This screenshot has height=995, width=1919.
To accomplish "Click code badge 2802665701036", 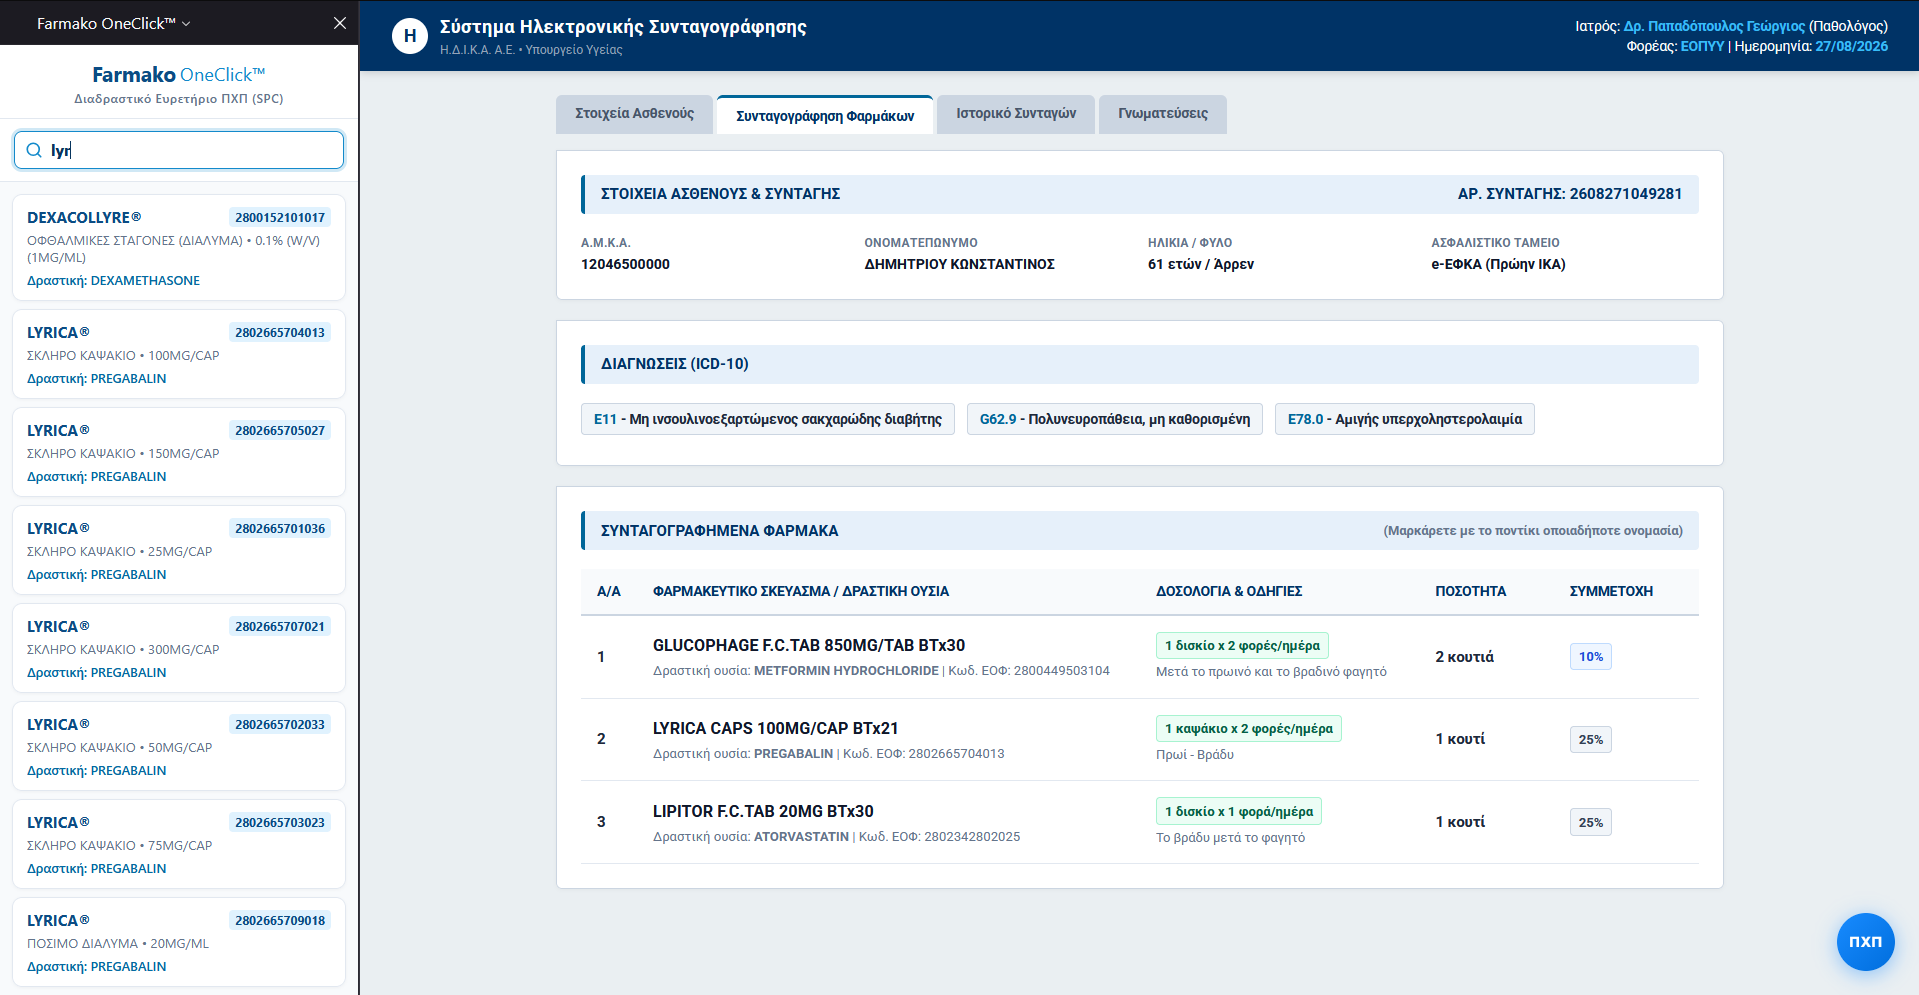I will pyautogui.click(x=280, y=529).
